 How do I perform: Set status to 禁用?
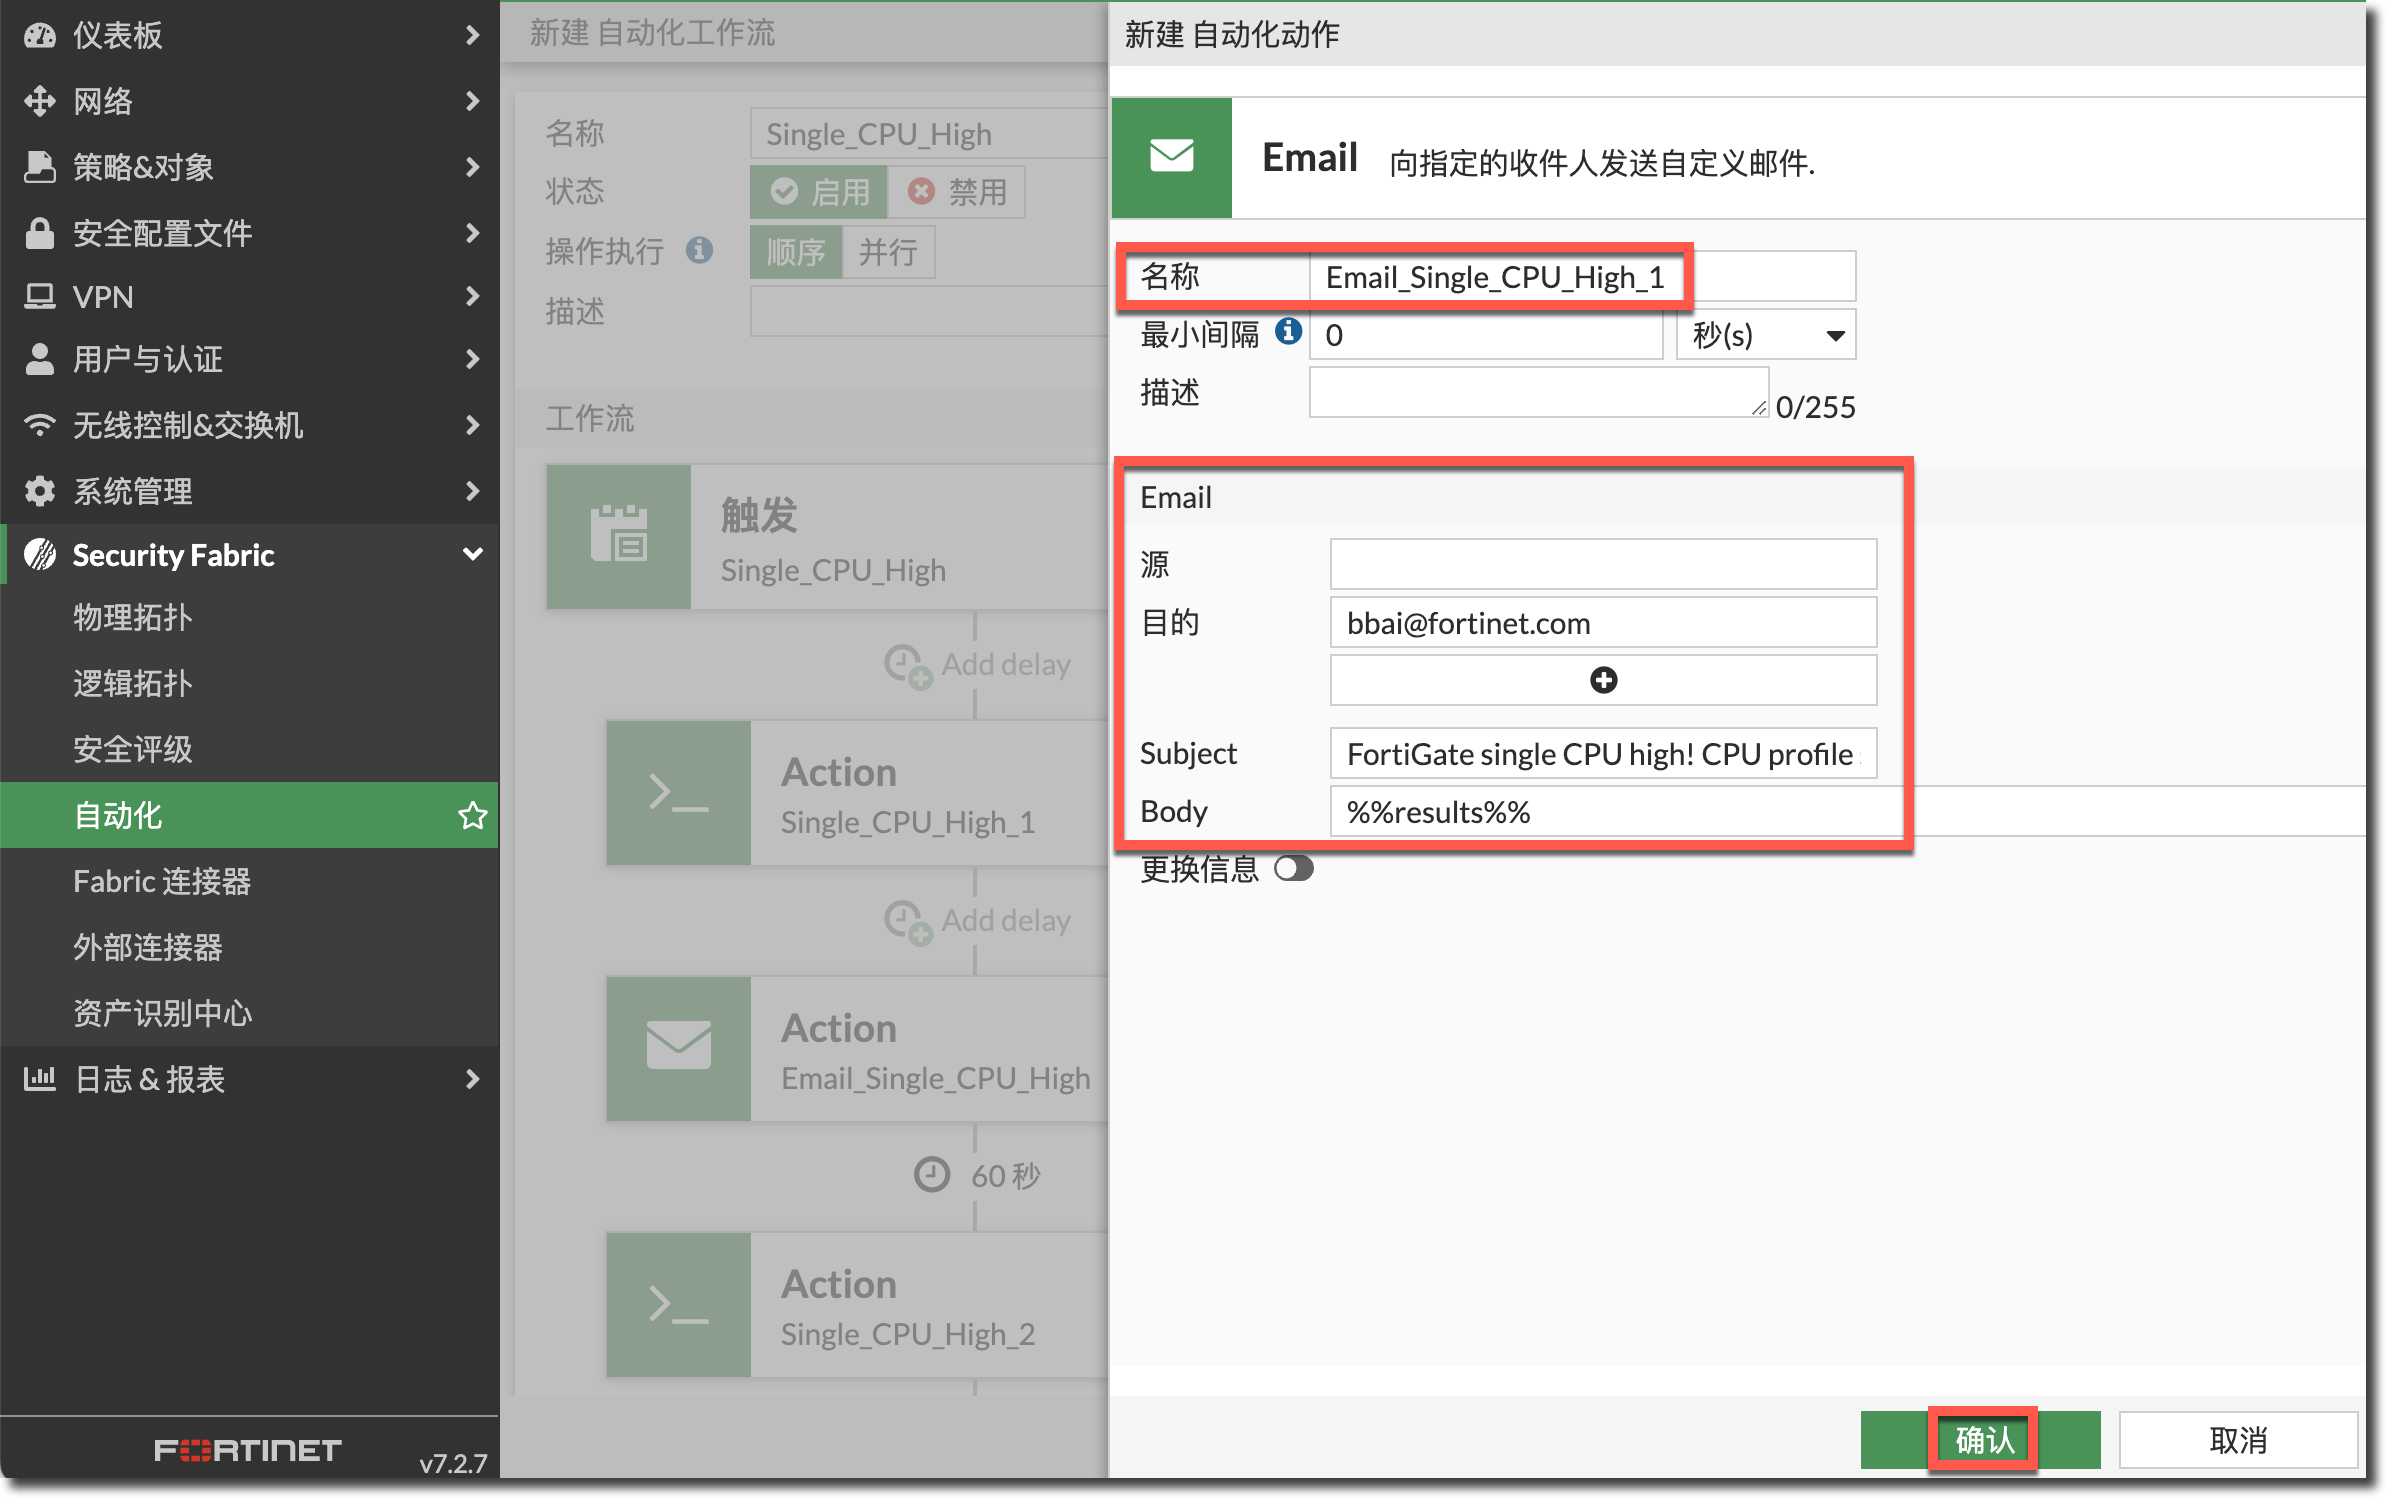pyautogui.click(x=958, y=192)
